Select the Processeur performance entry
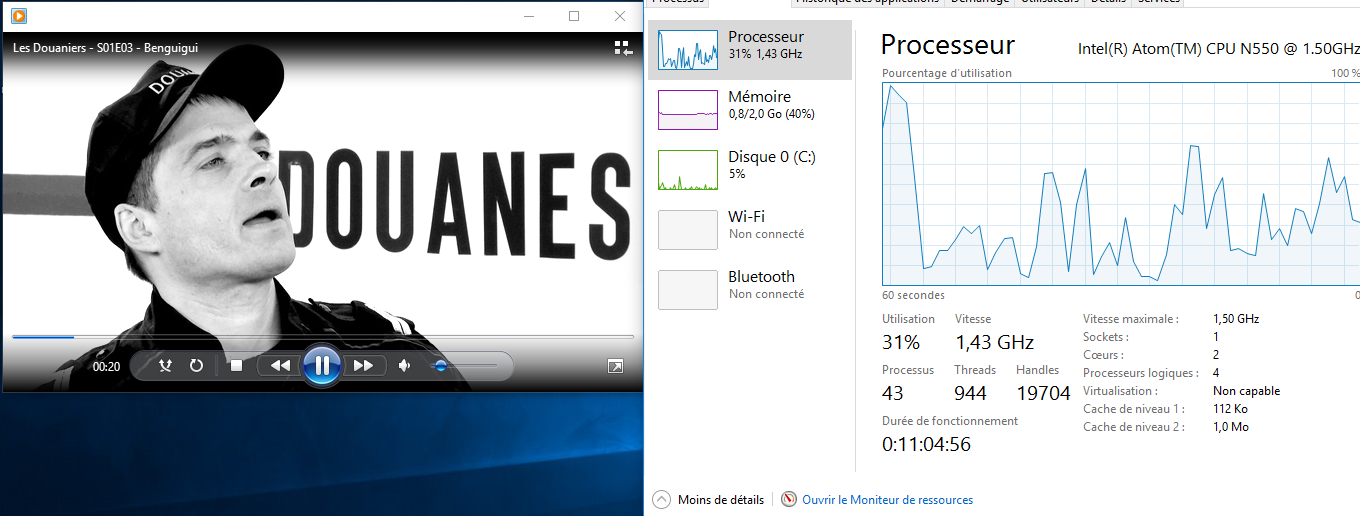The height and width of the screenshot is (516, 1360). click(x=750, y=50)
